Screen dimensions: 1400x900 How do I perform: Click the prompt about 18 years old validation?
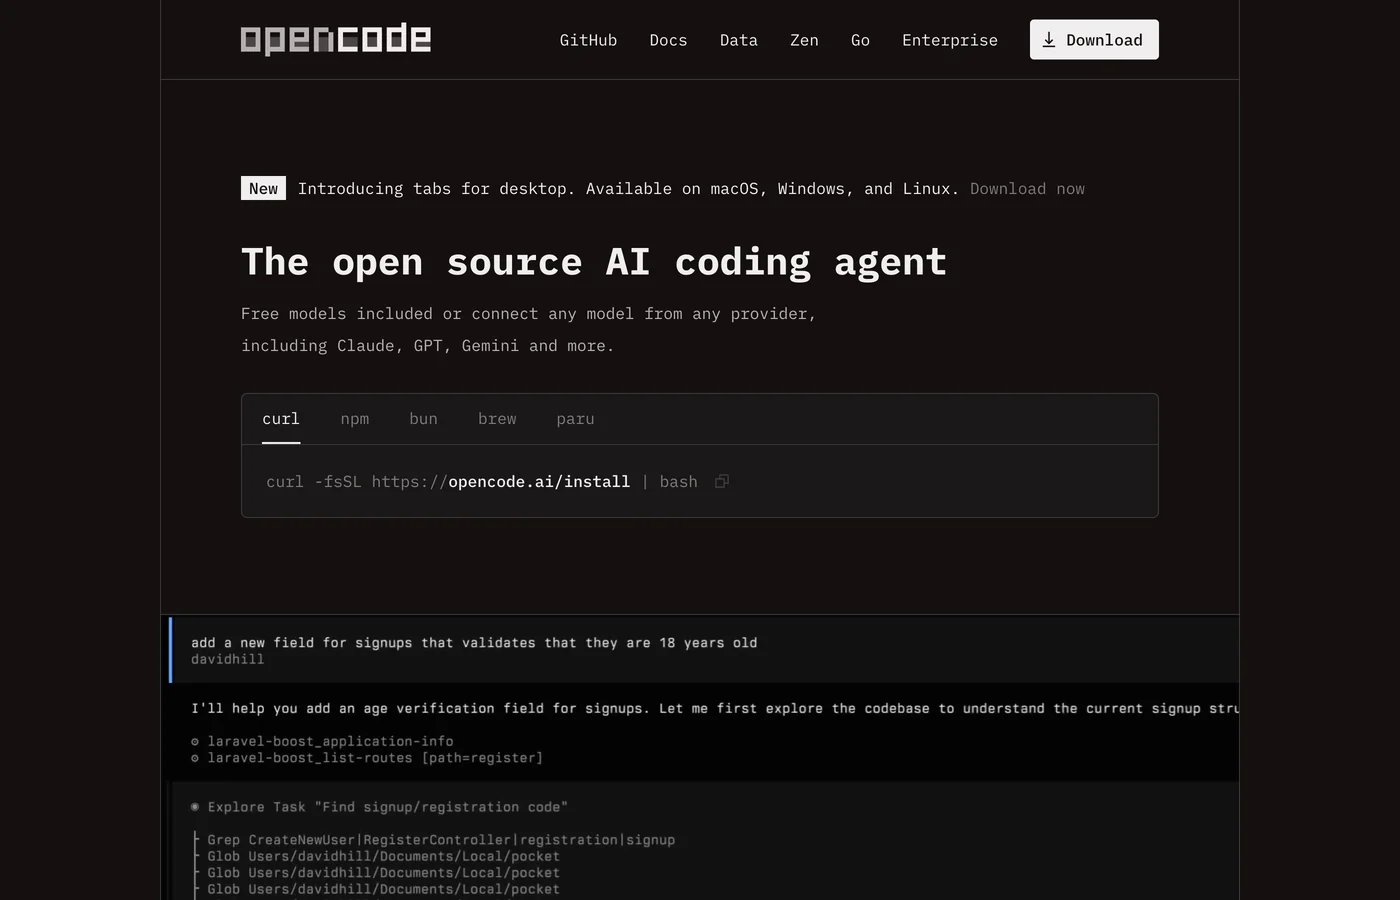pos(474,643)
